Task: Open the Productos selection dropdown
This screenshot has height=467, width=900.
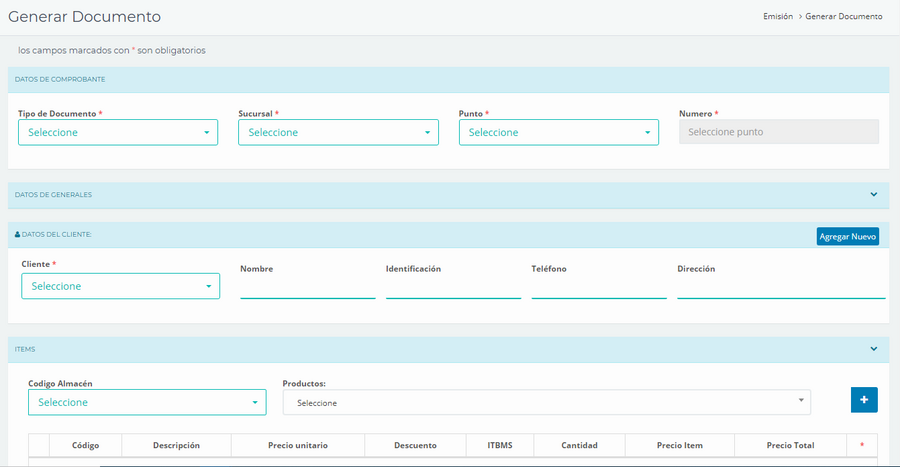Action: pyautogui.click(x=546, y=403)
